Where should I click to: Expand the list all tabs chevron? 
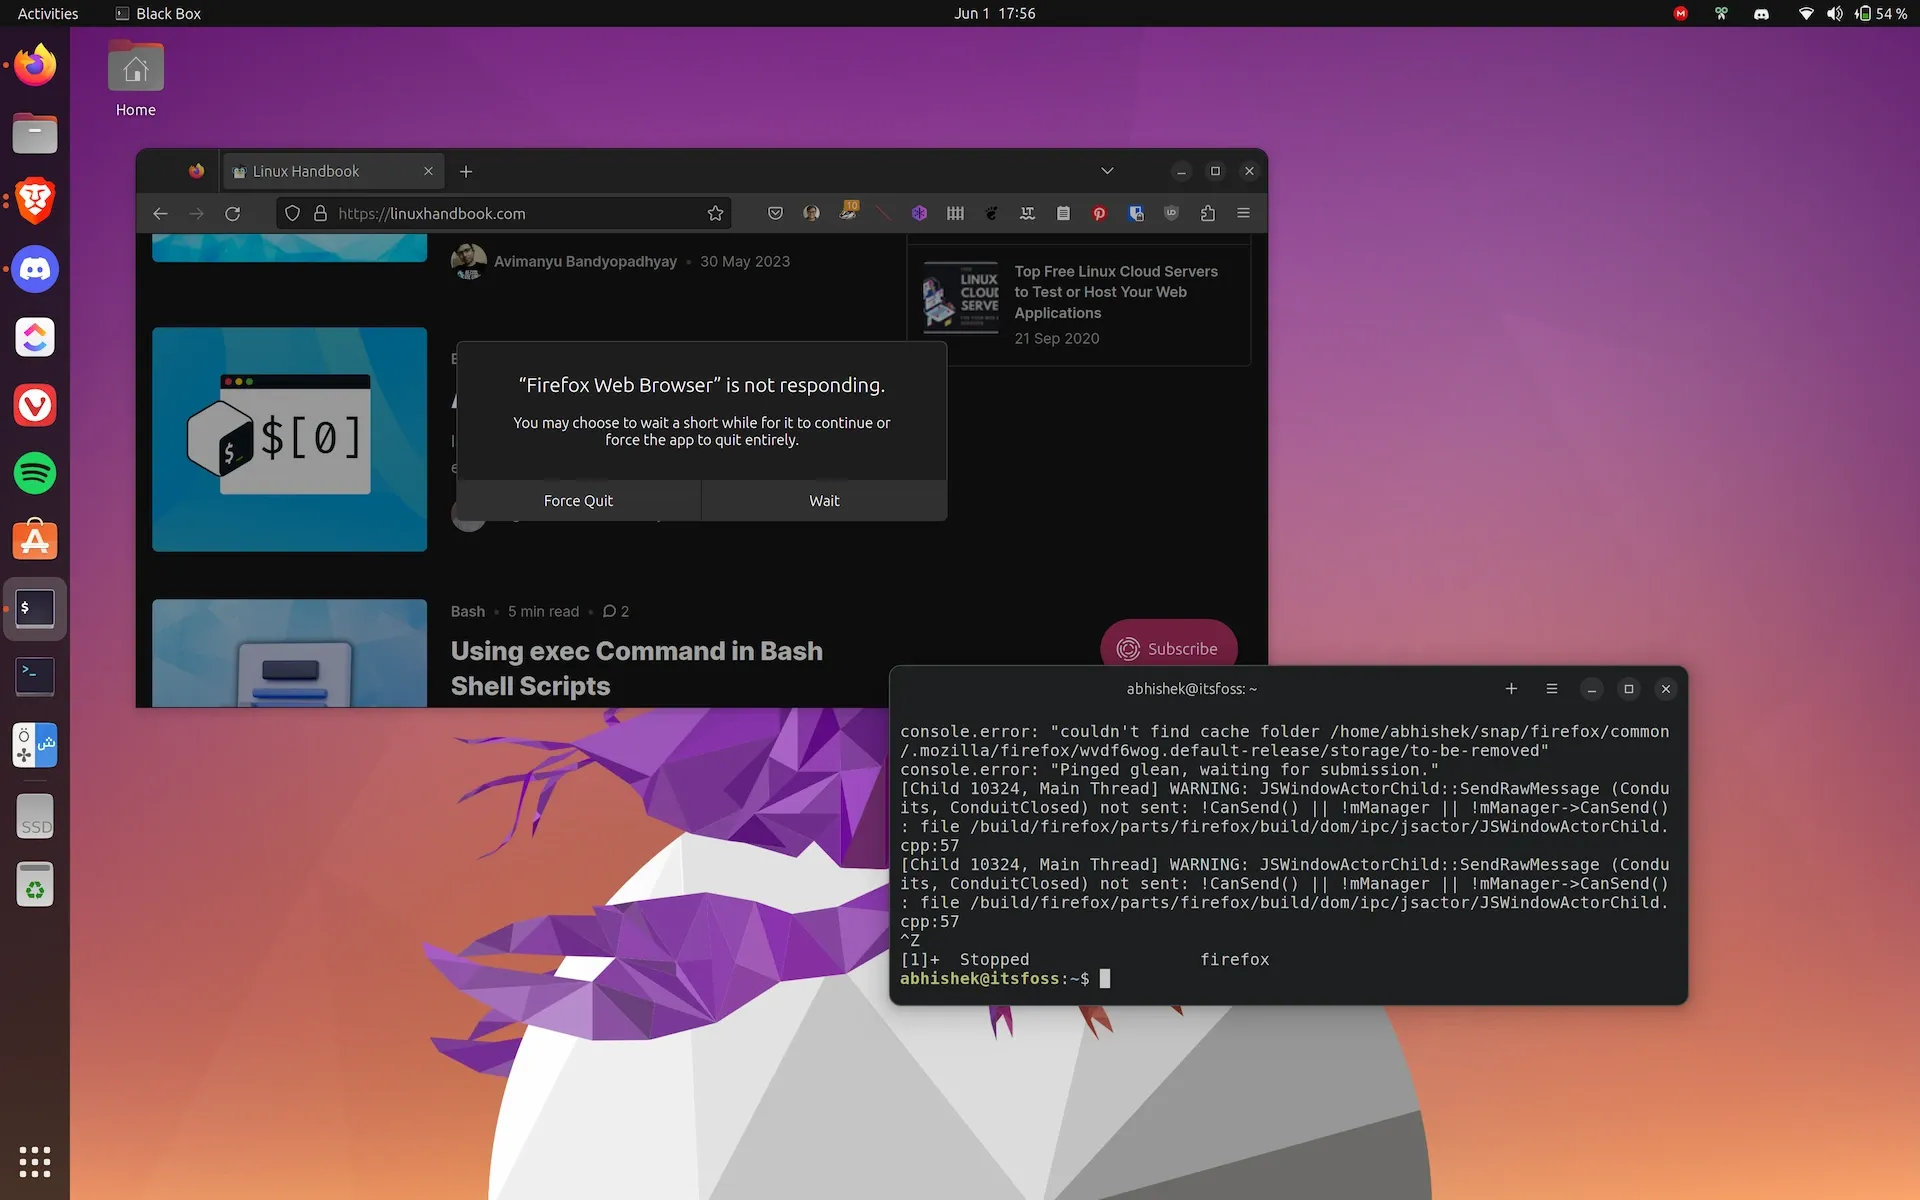pyautogui.click(x=1107, y=171)
